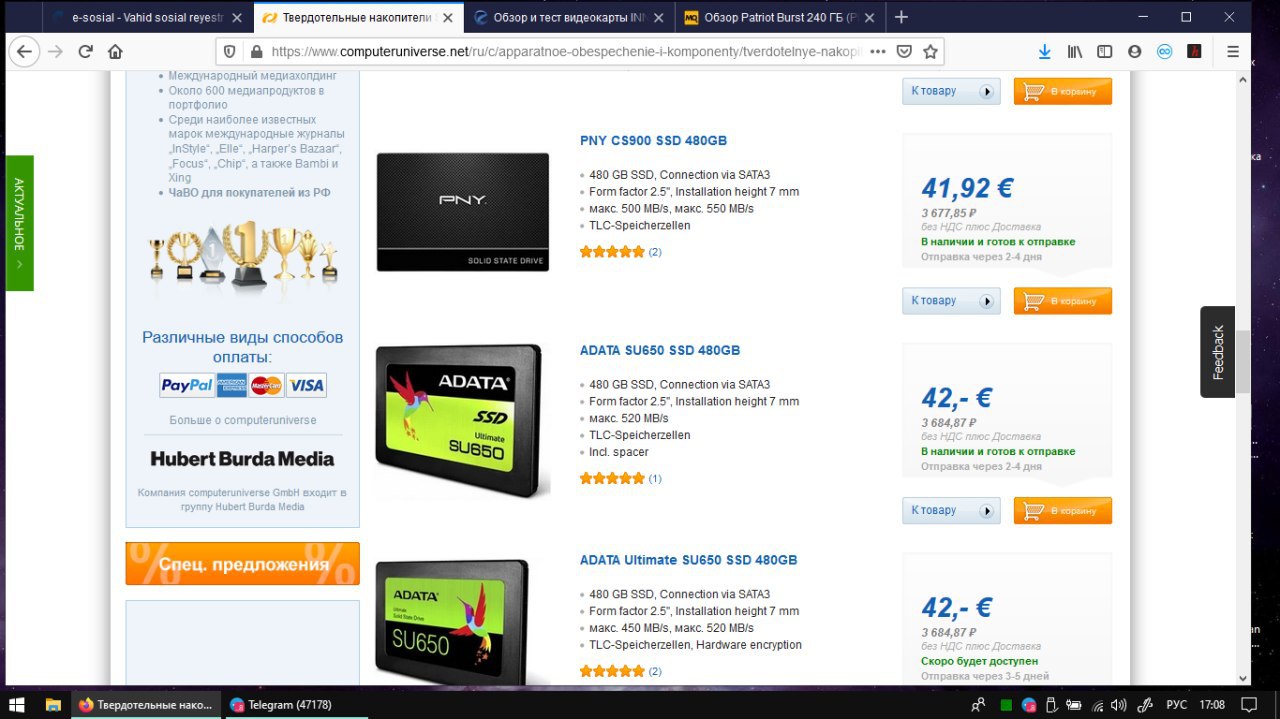
Task: Open the browser home page icon
Action: (115, 52)
